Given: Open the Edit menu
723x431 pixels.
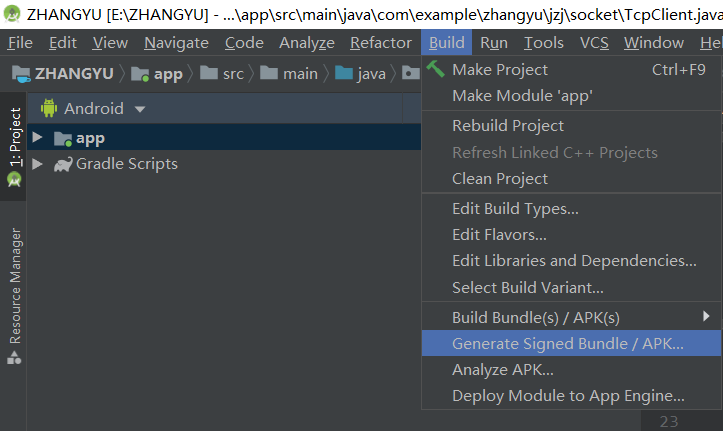Looking at the screenshot, I should 63,43.
